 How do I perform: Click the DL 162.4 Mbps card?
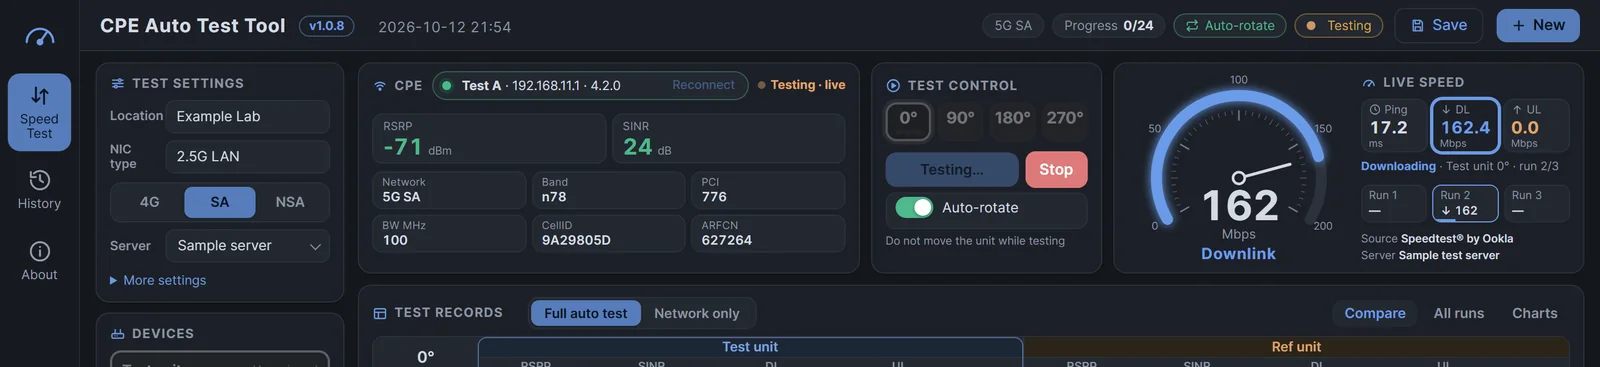pyautogui.click(x=1465, y=125)
